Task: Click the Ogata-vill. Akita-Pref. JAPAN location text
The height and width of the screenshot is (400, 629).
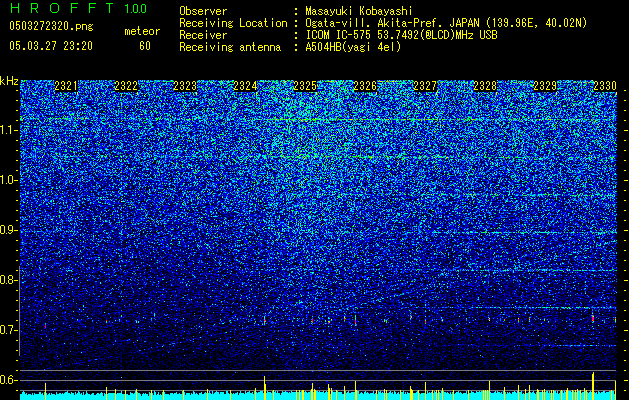Action: (446, 23)
